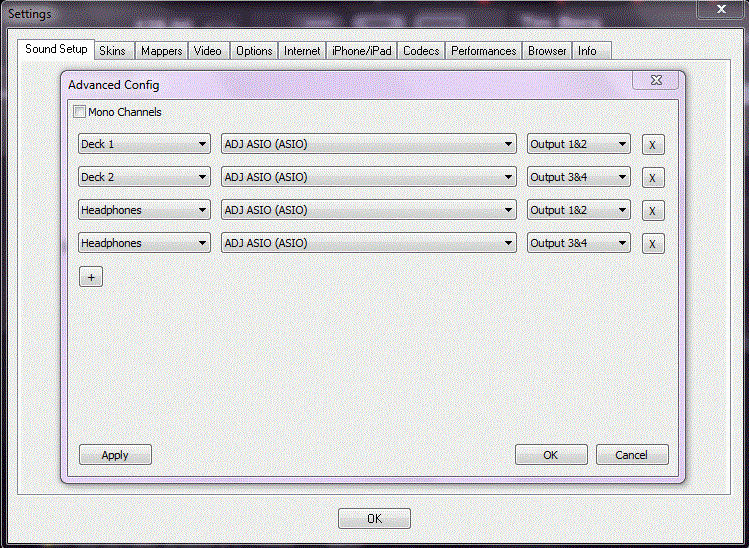This screenshot has width=749, height=548.
Task: Switch to the Skins tab
Action: [x=114, y=51]
